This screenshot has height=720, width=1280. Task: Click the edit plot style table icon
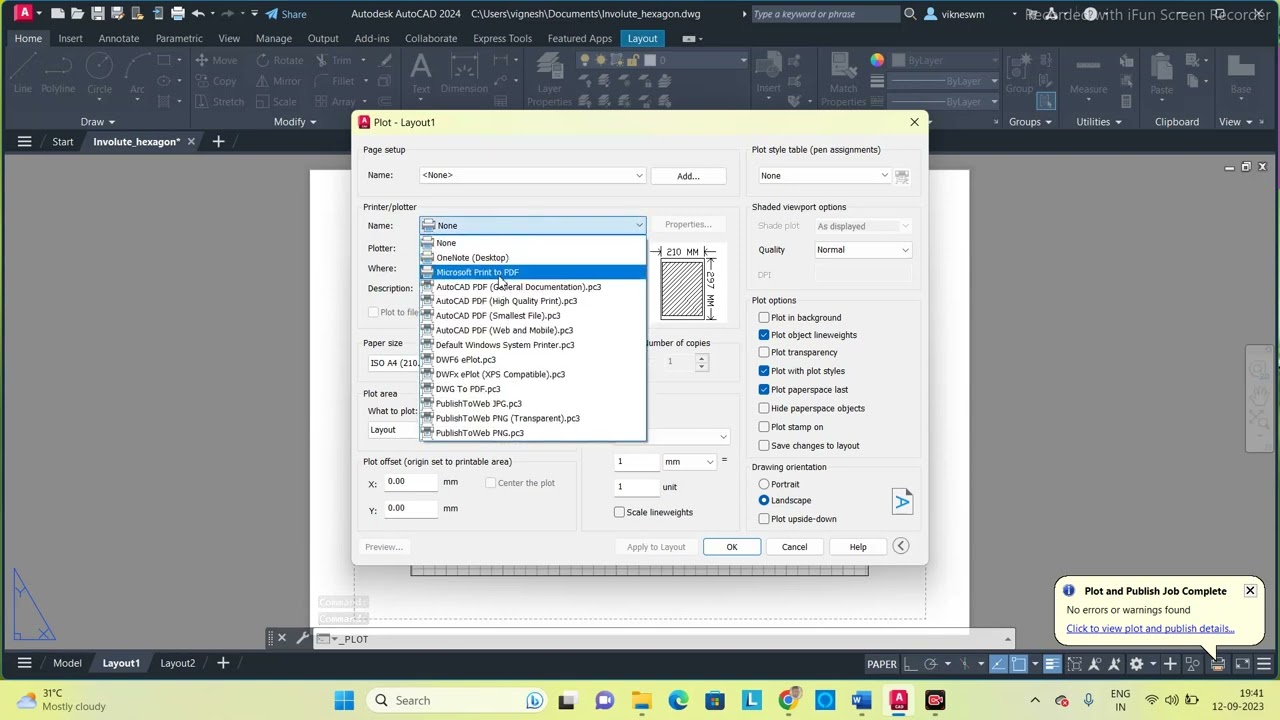902,176
